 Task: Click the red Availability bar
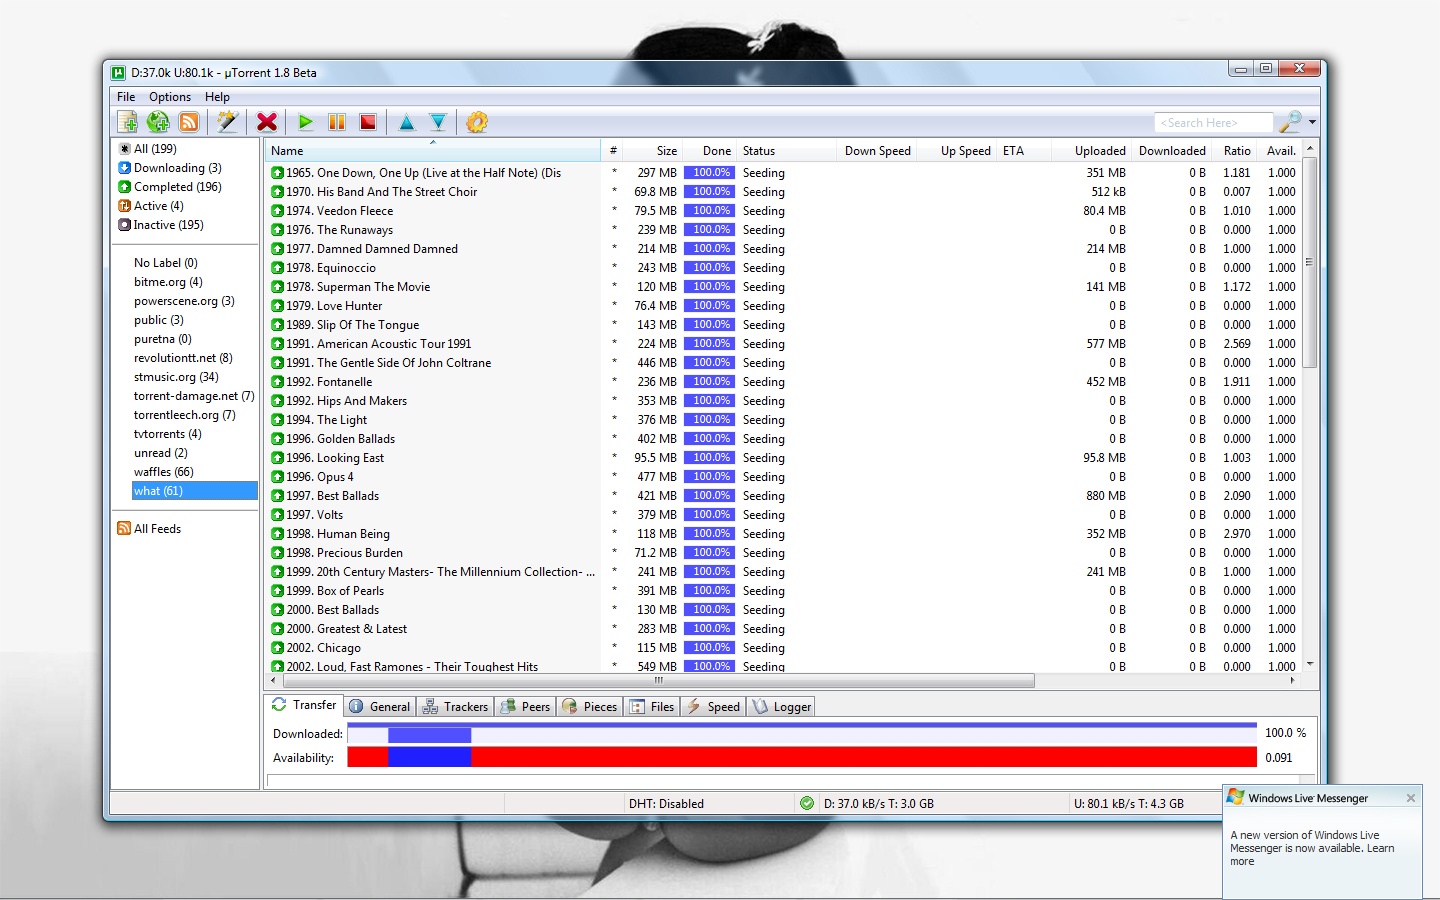[x=802, y=757]
